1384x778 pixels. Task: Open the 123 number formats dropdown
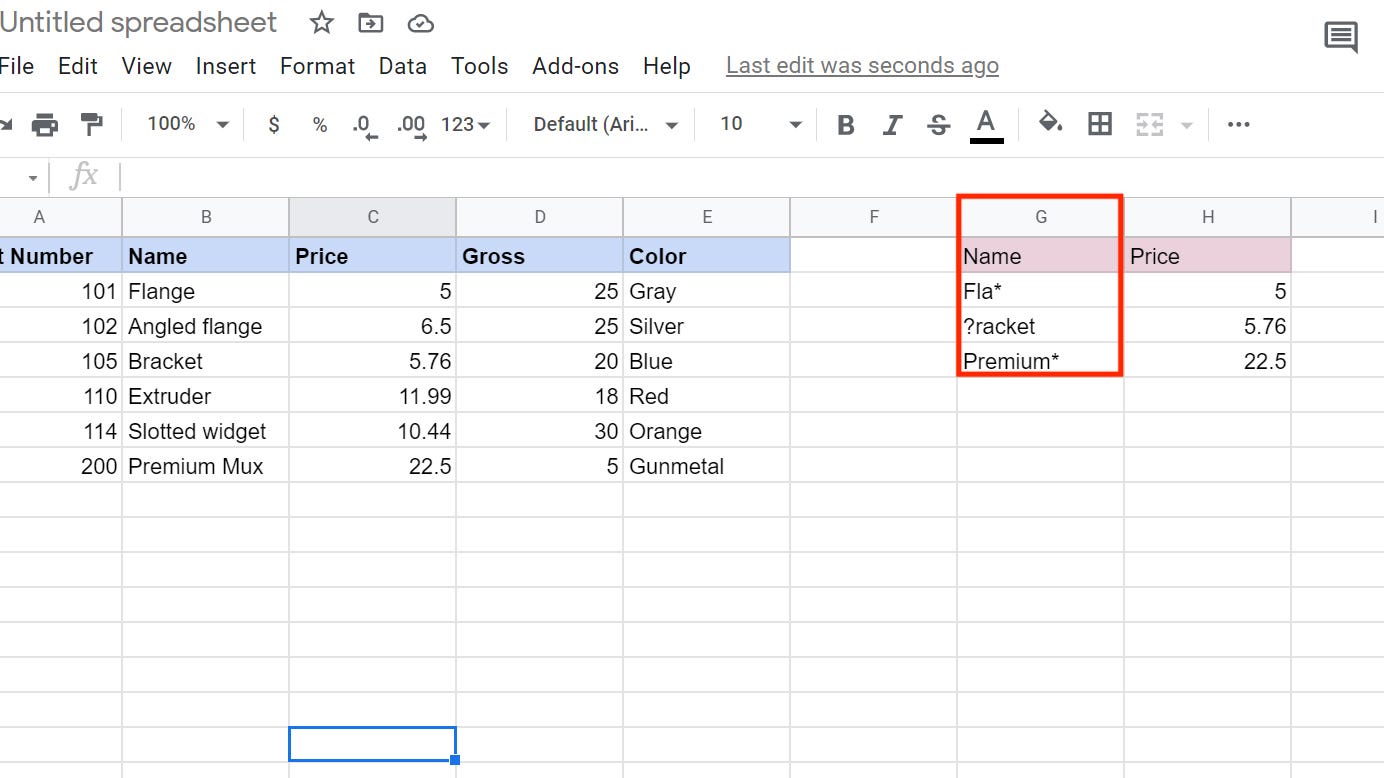coord(466,124)
